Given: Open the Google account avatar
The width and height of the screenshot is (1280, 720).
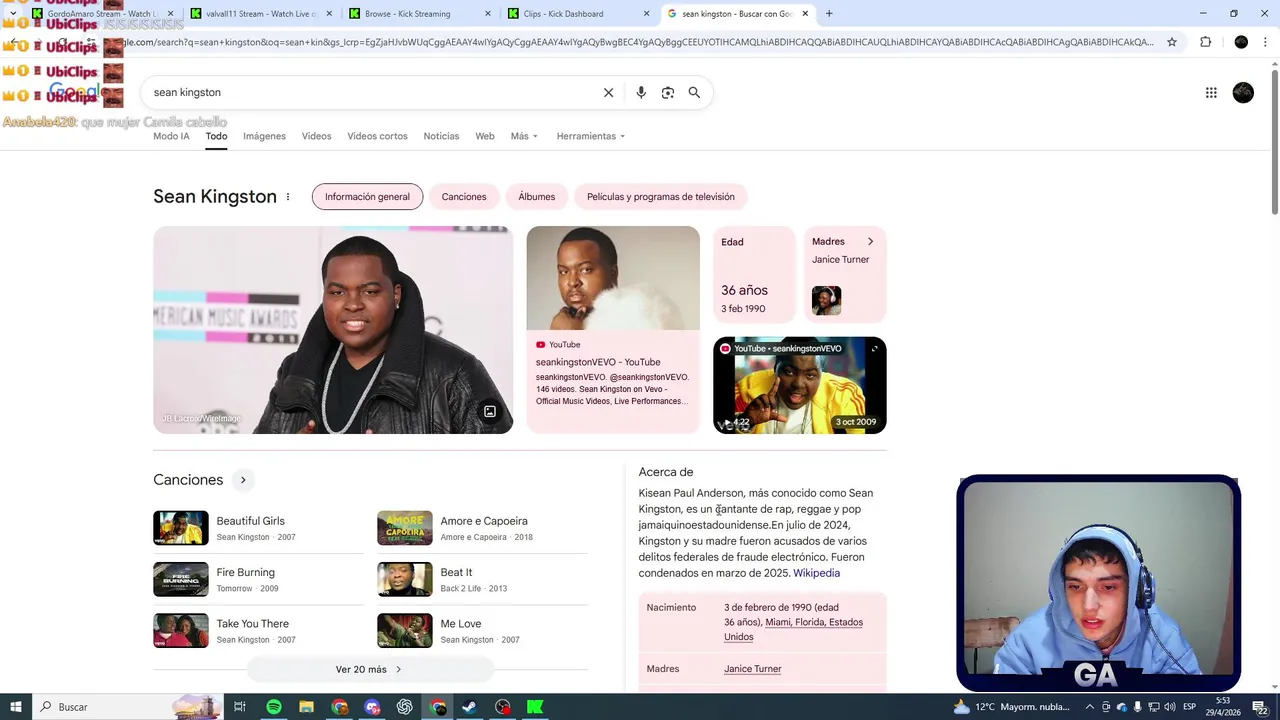Looking at the screenshot, I should pyautogui.click(x=1243, y=92).
